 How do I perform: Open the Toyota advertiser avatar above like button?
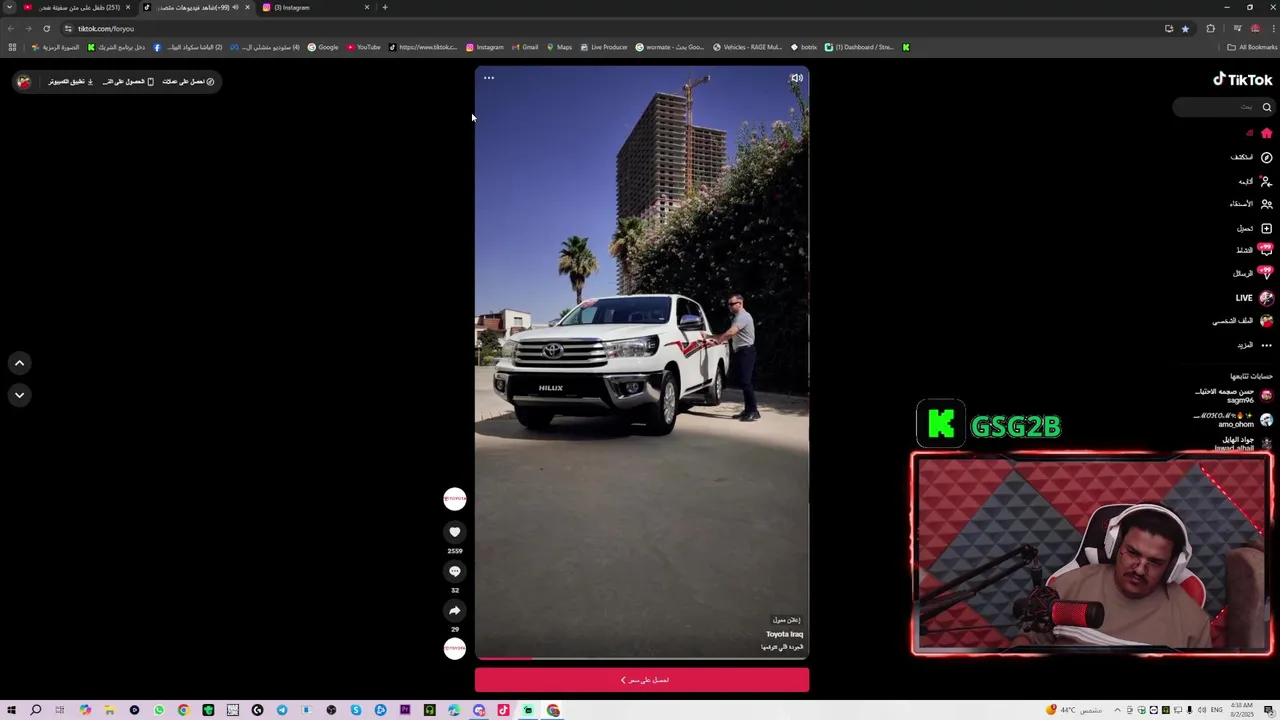pos(455,498)
